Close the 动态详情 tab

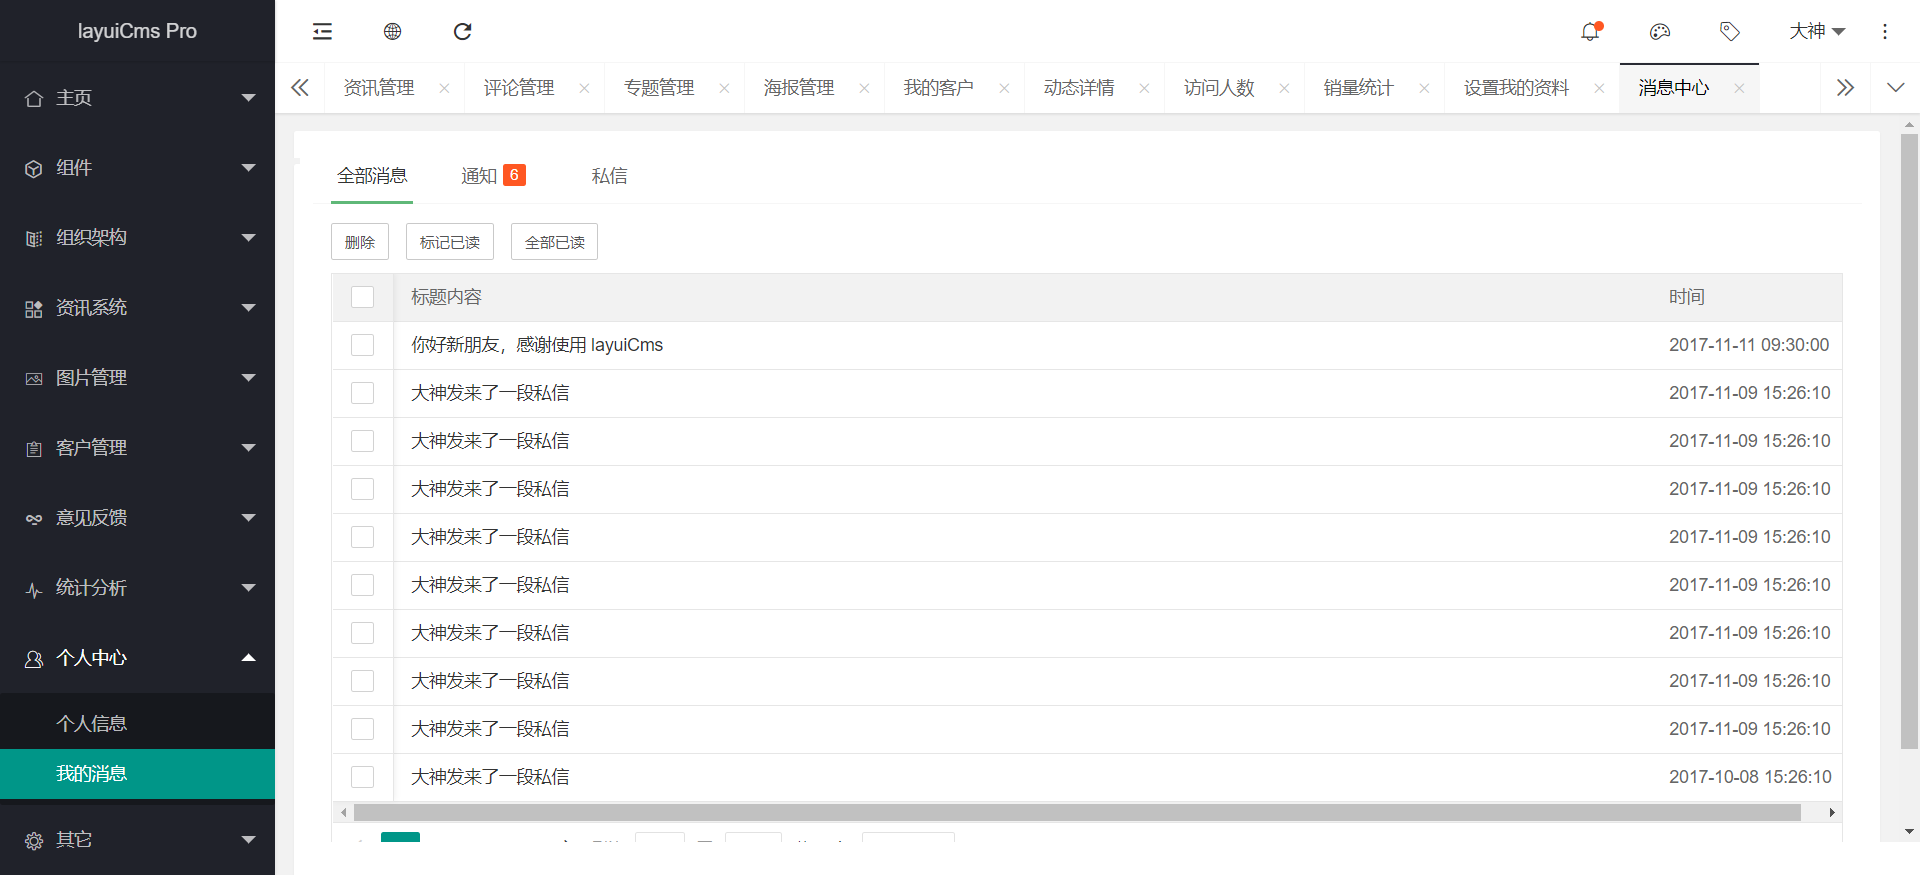click(x=1144, y=88)
